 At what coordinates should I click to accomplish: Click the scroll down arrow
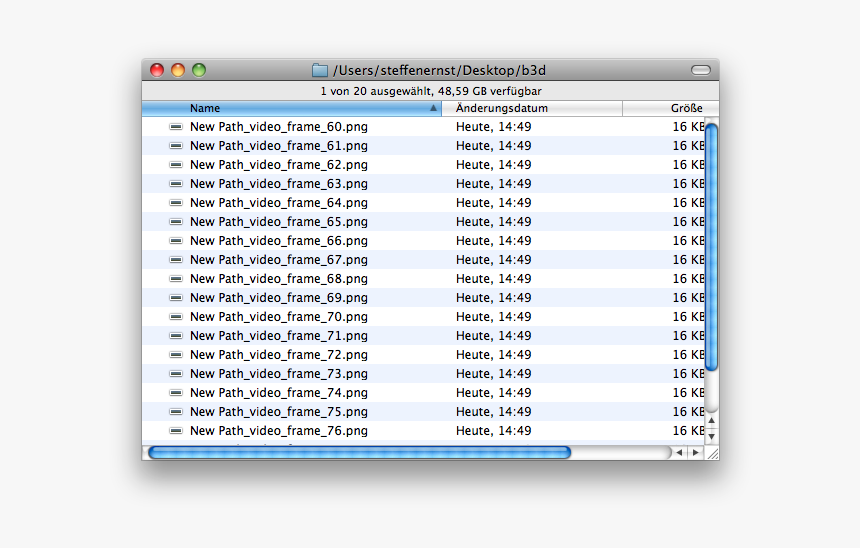coord(711,437)
